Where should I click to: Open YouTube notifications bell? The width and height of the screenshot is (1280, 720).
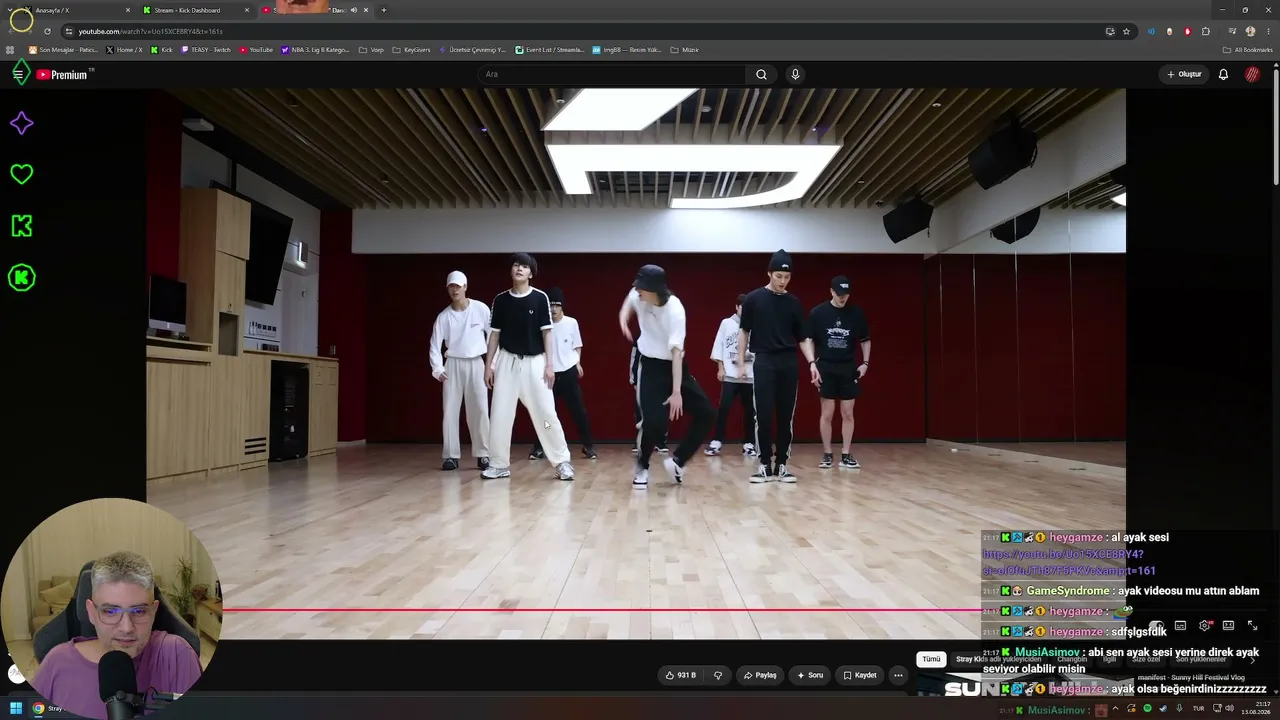point(1223,74)
